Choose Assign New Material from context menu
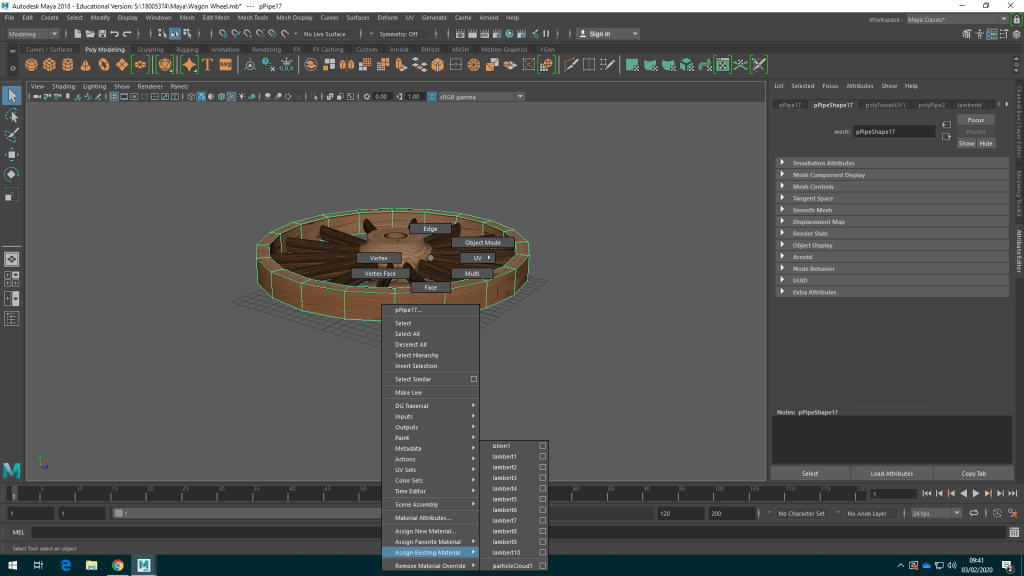This screenshot has height=576, width=1024. click(x=427, y=531)
